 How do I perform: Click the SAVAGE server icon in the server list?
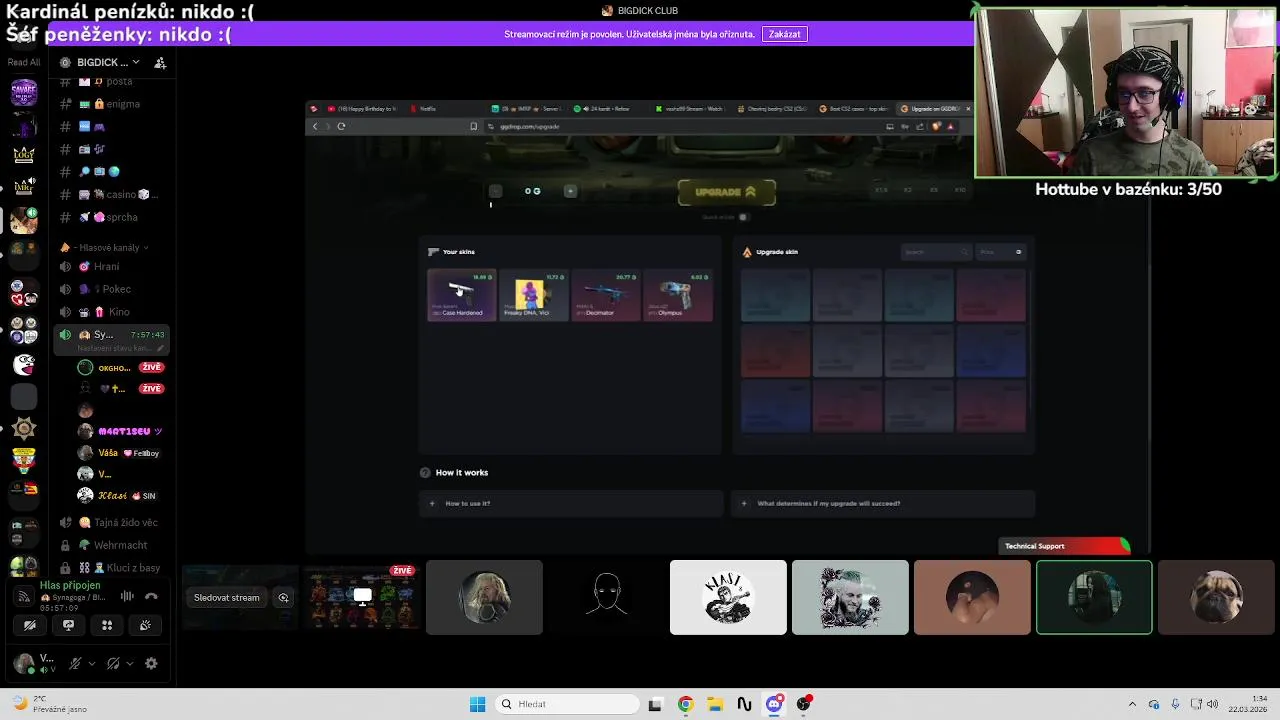[x=24, y=93]
